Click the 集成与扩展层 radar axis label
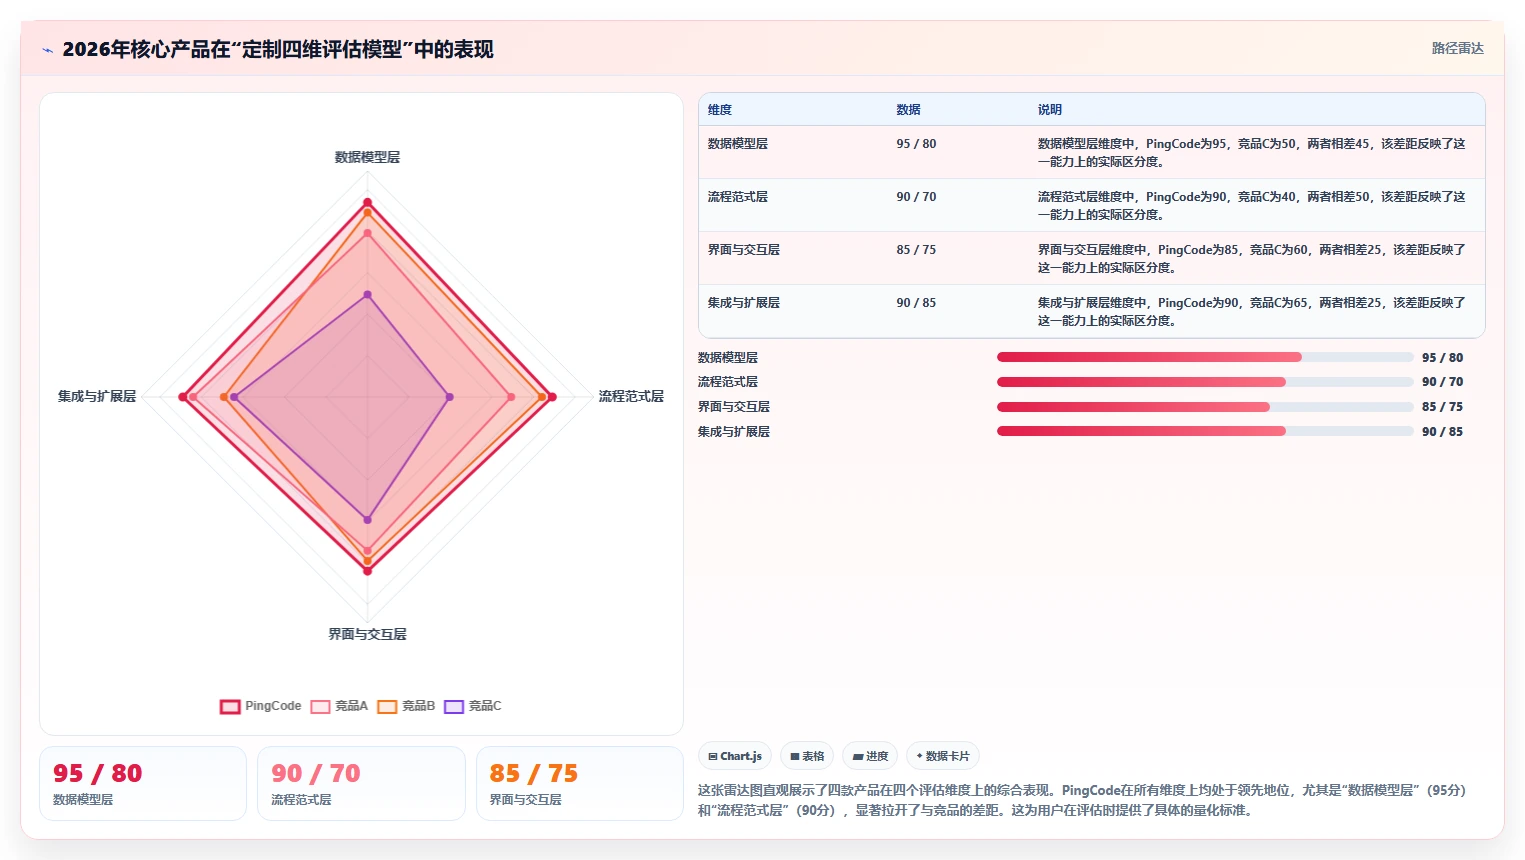The width and height of the screenshot is (1525, 860). tap(97, 397)
